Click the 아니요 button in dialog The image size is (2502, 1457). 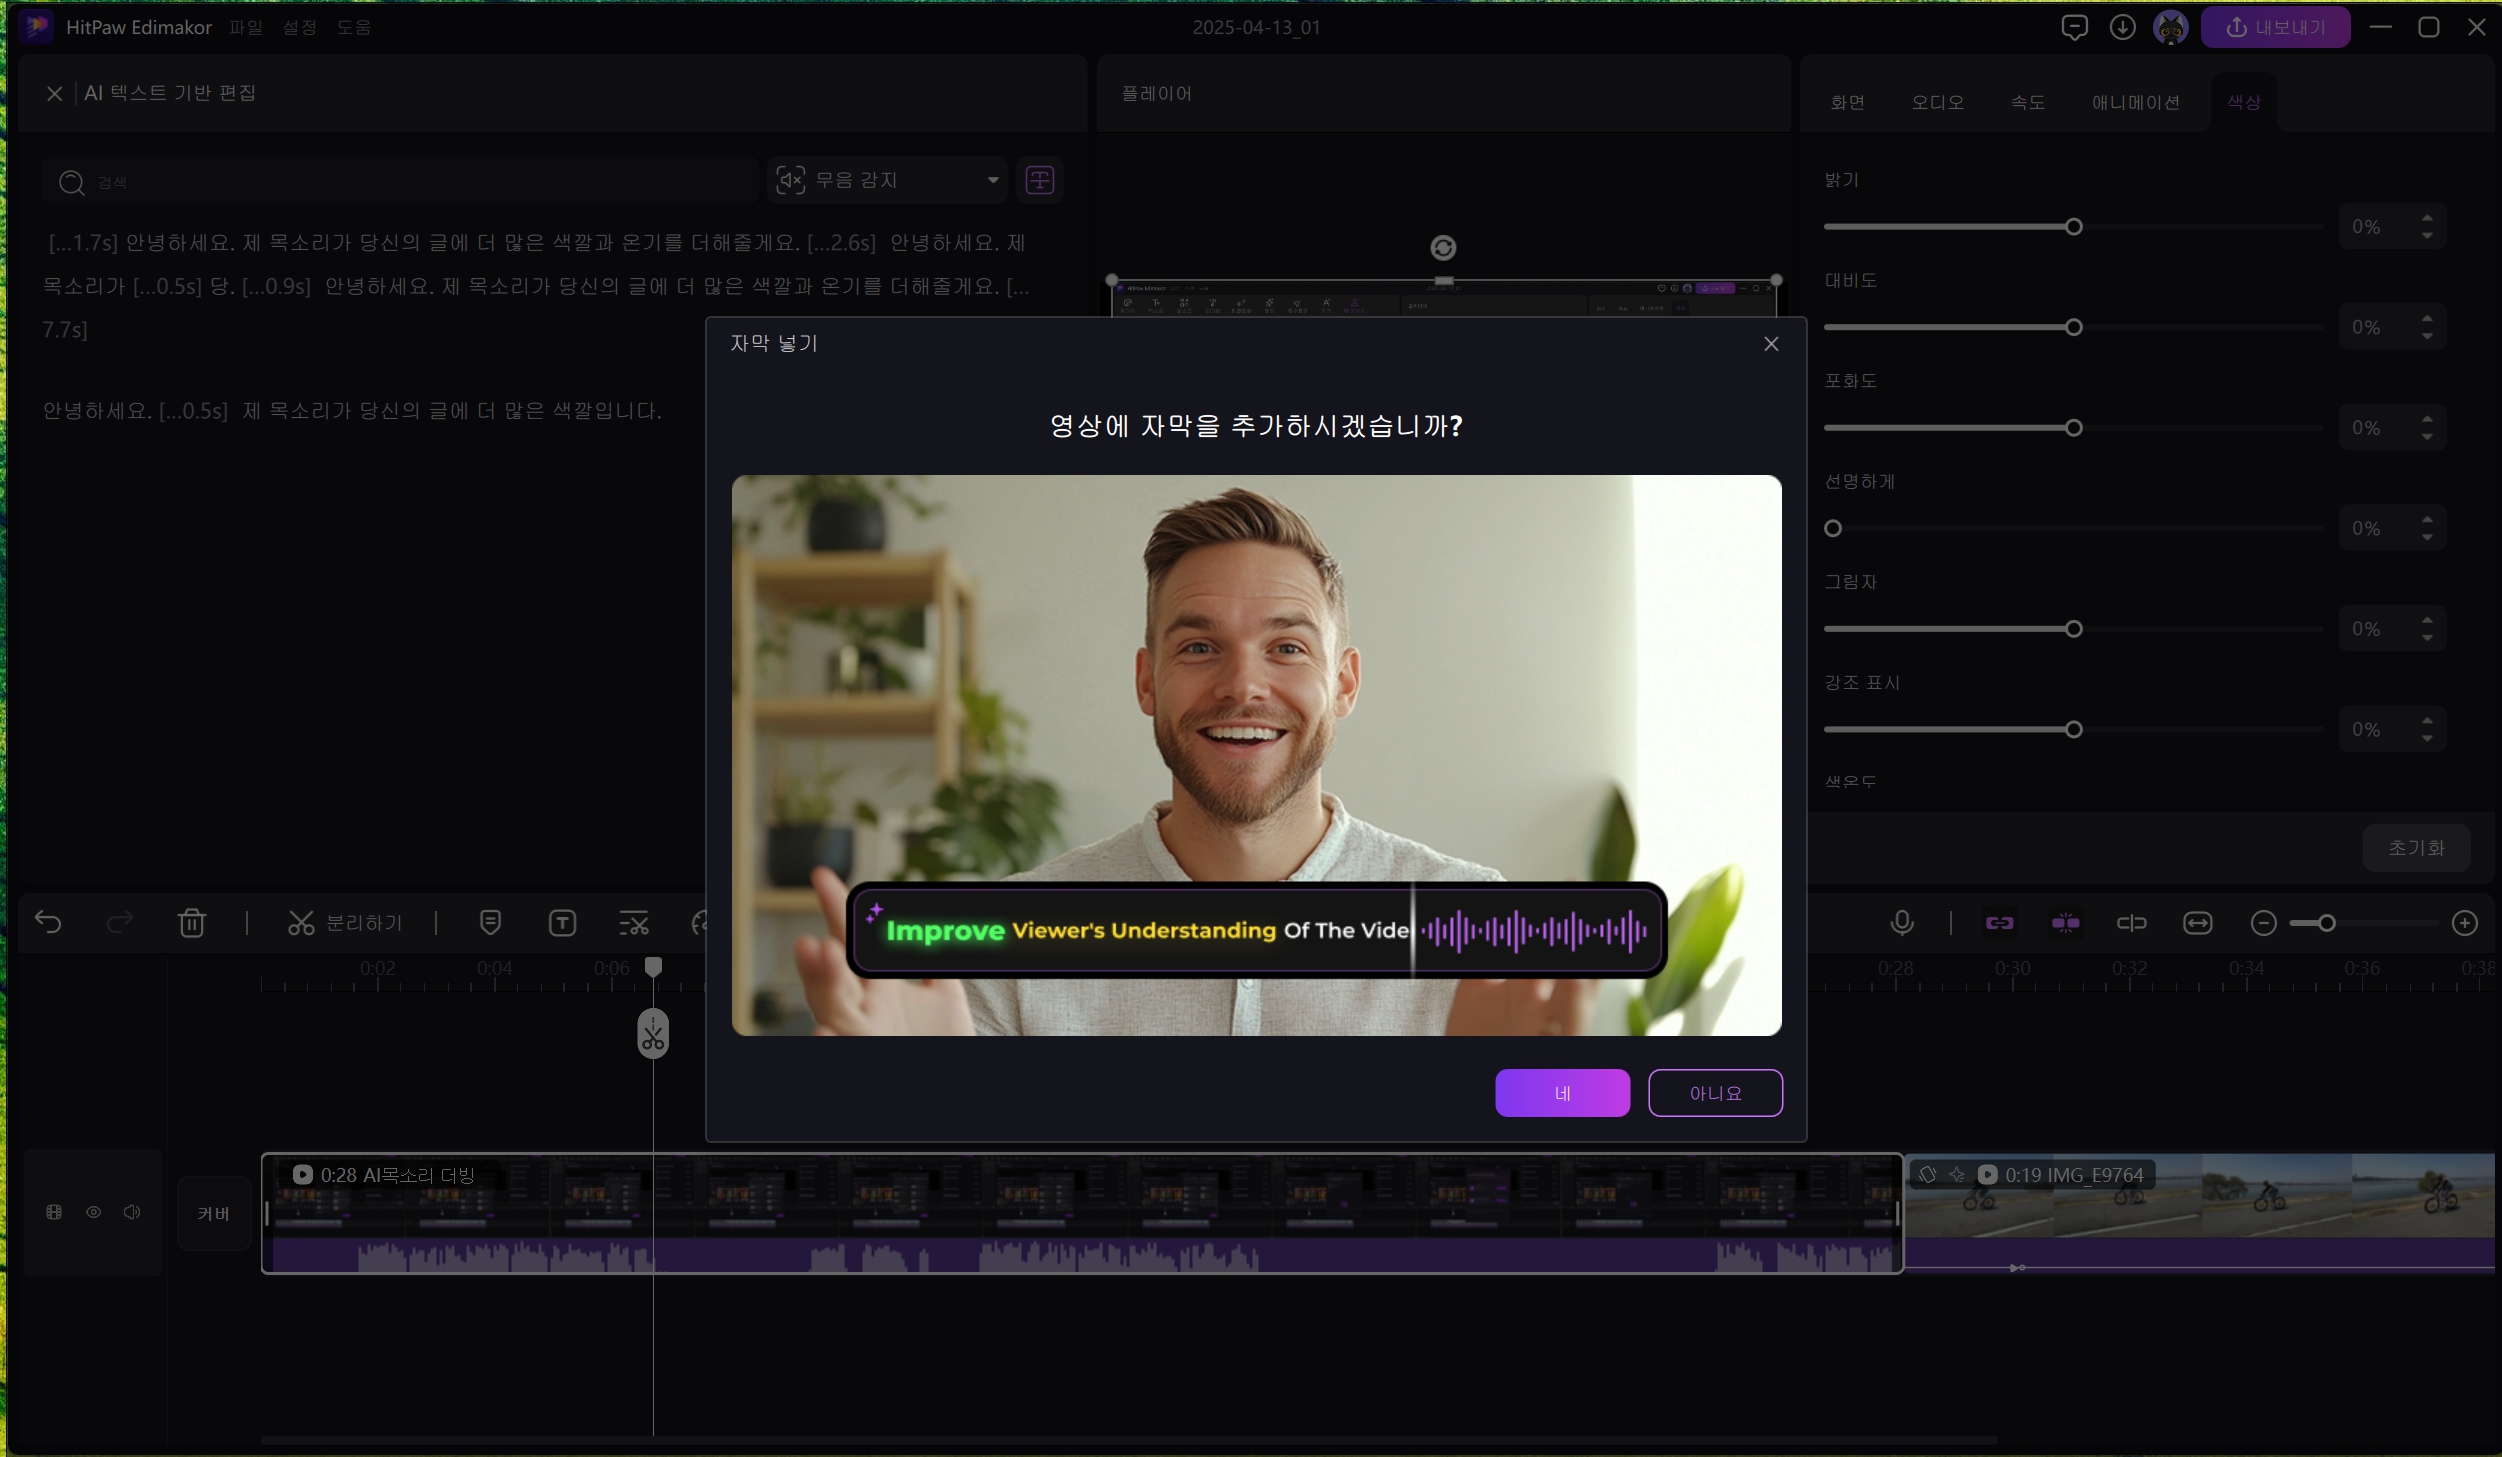click(x=1715, y=1093)
